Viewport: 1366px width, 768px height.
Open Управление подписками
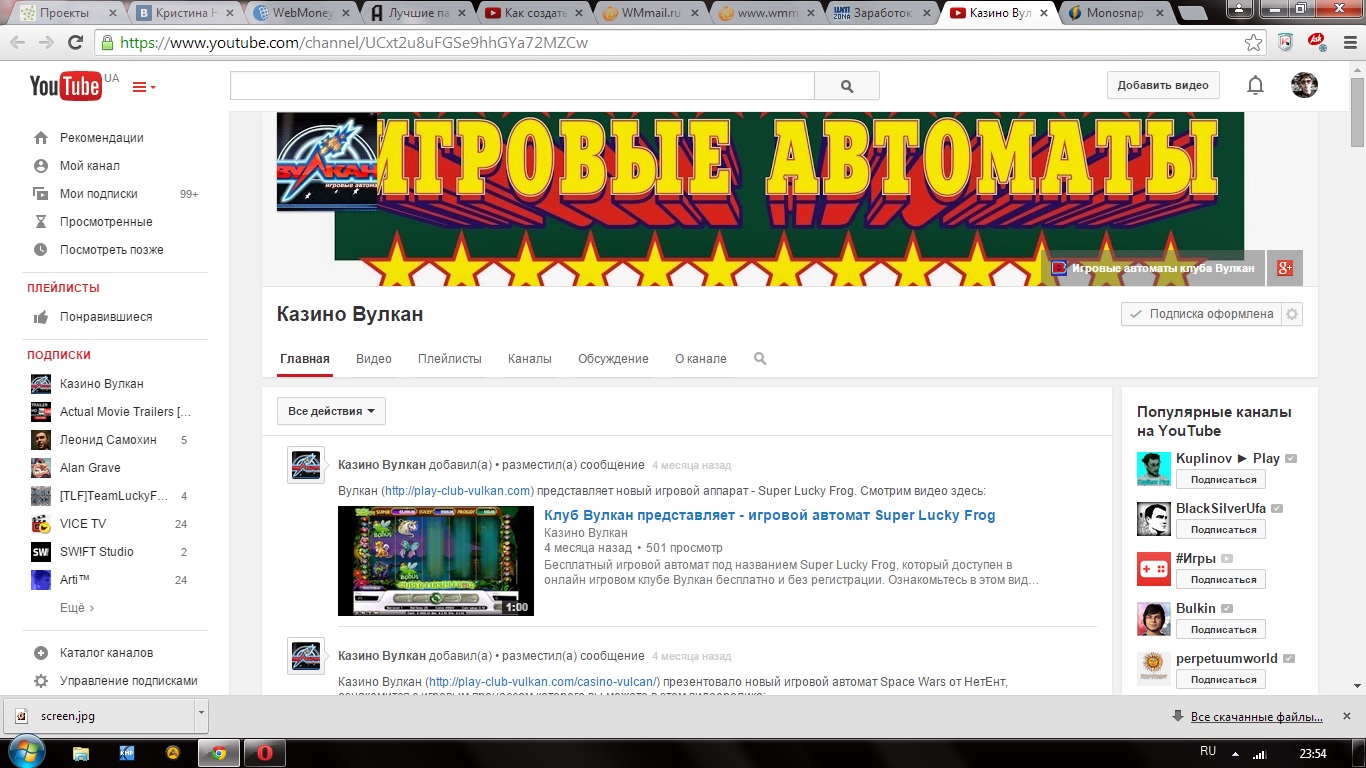click(x=128, y=681)
